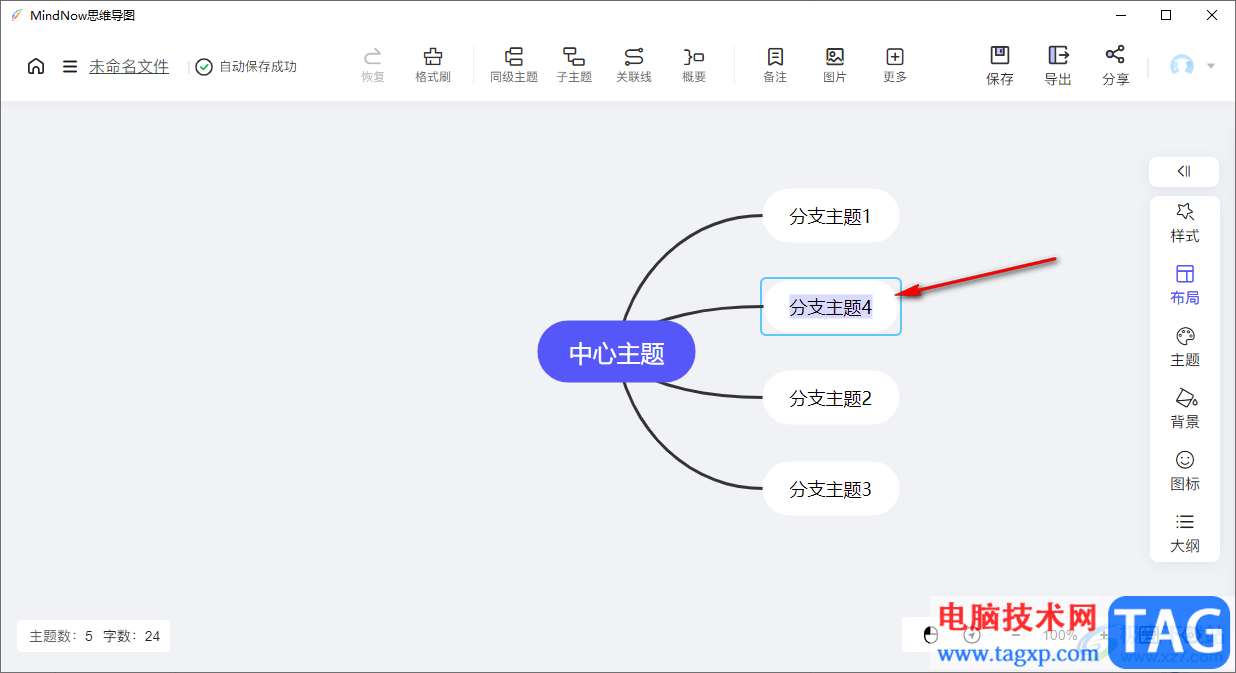Export the mind map 导出
This screenshot has width=1236, height=673.
(1058, 66)
